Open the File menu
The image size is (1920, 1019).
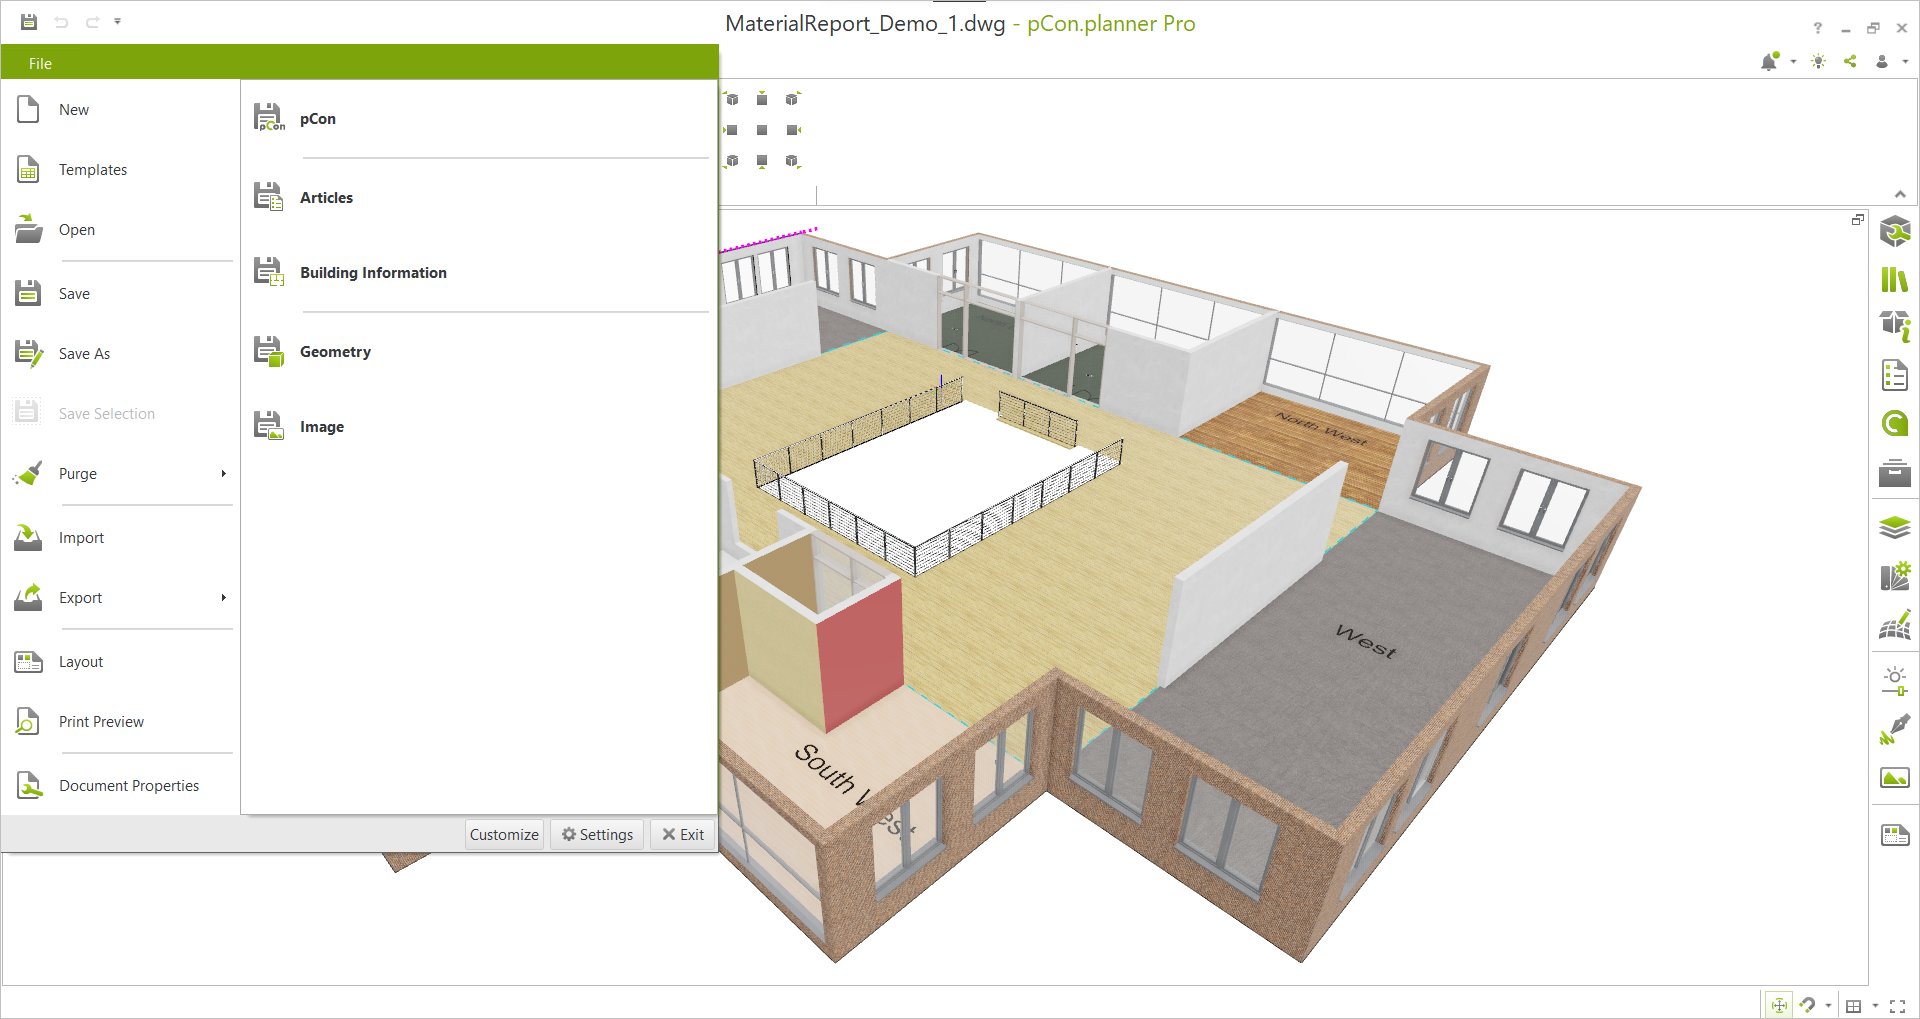[41, 62]
